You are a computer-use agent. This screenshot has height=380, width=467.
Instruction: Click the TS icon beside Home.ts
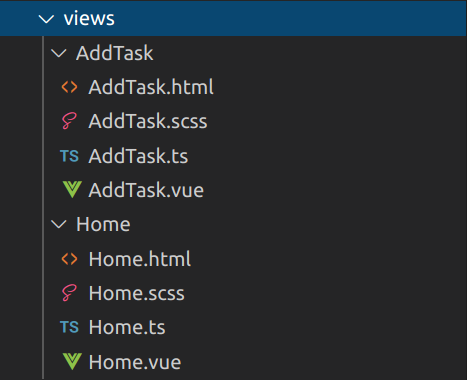tap(69, 327)
